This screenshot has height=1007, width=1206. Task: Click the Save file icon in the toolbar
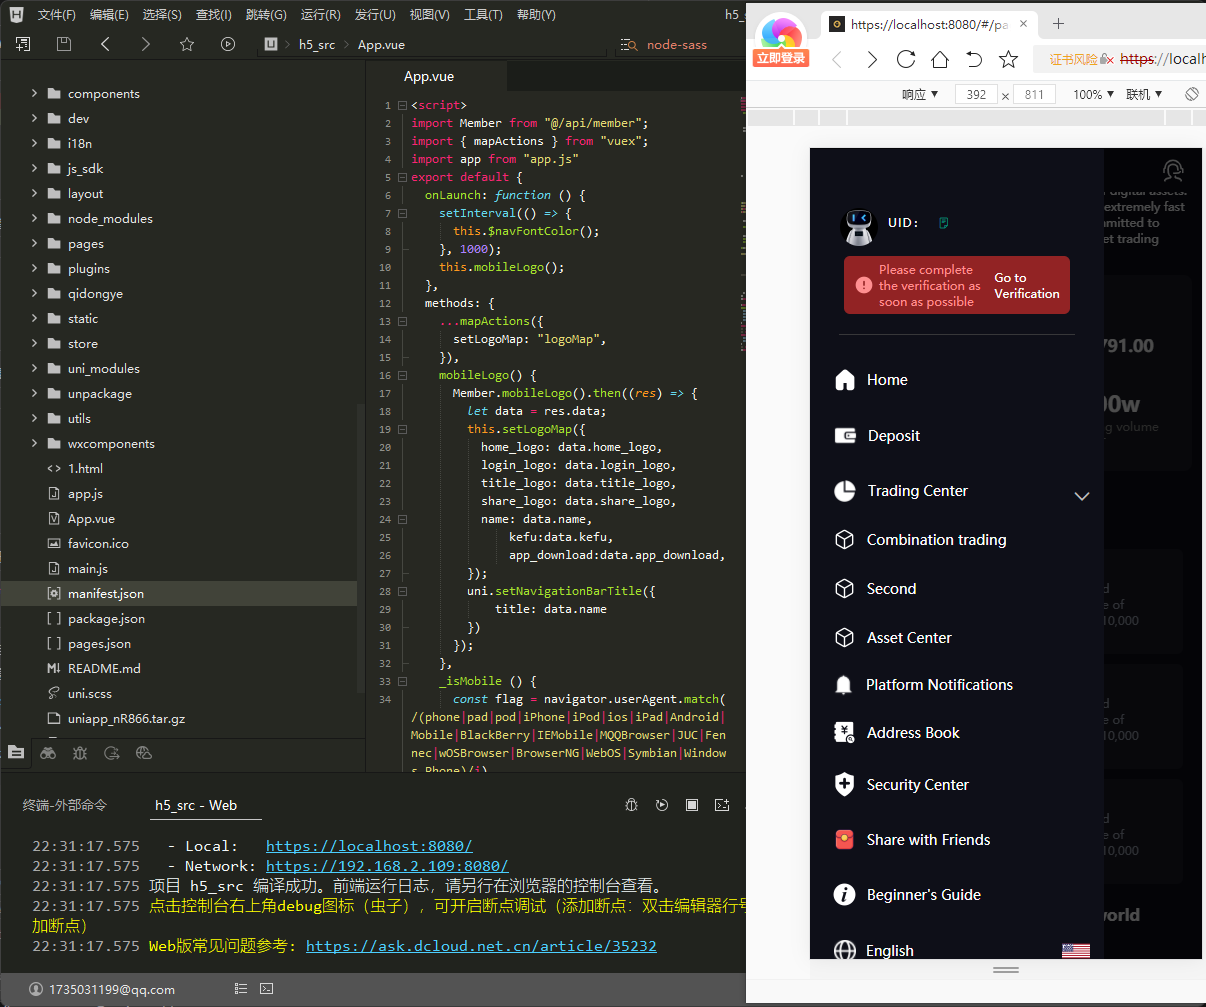pos(64,44)
